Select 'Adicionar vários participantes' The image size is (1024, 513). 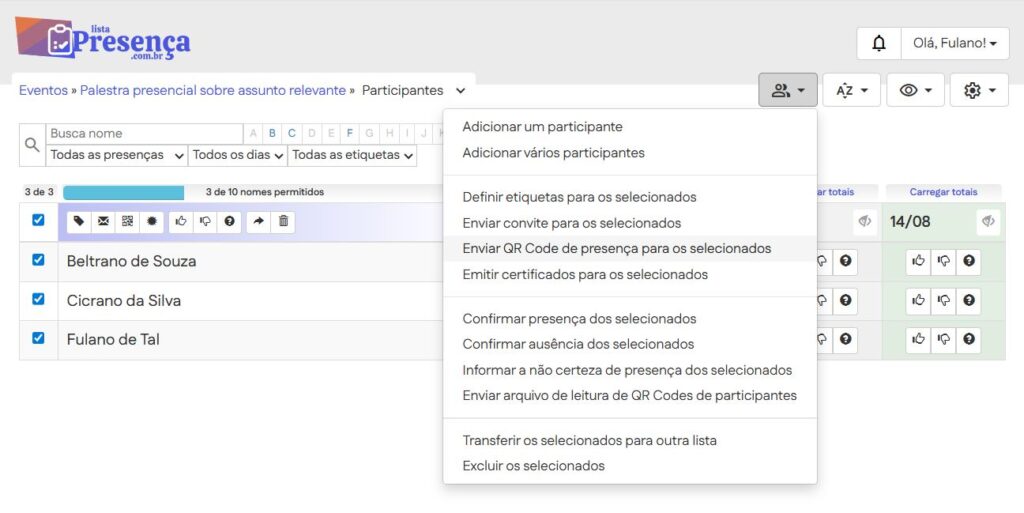click(630, 153)
